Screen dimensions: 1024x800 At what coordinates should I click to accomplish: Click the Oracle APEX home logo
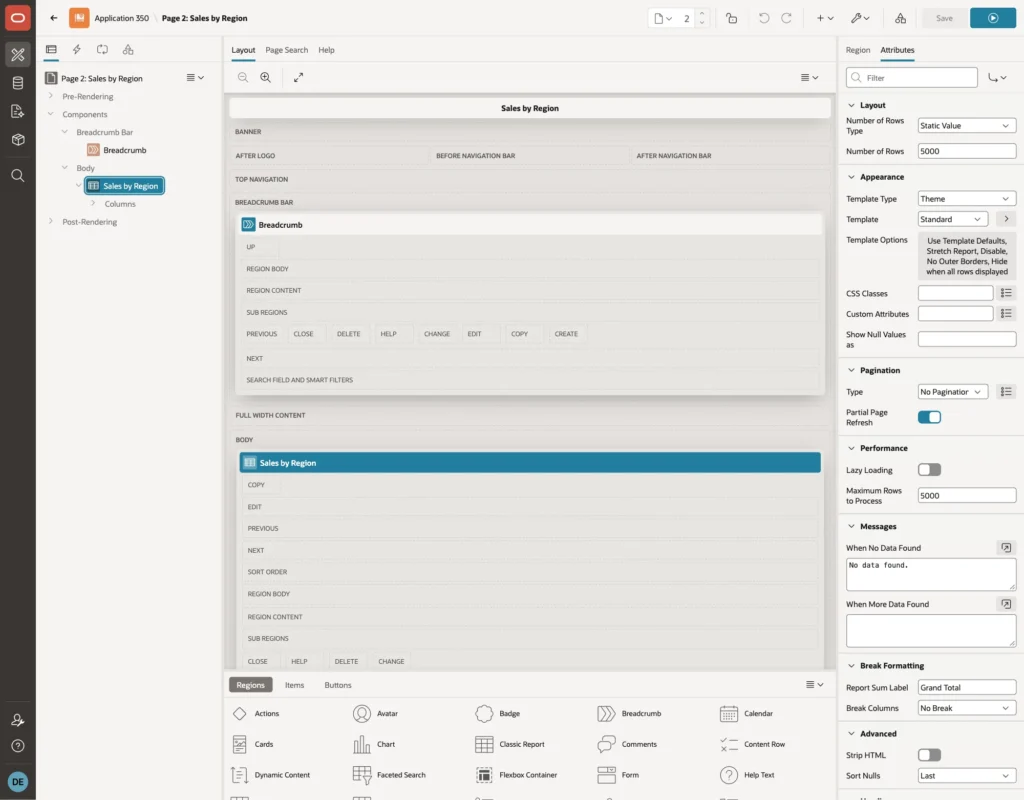(18, 18)
